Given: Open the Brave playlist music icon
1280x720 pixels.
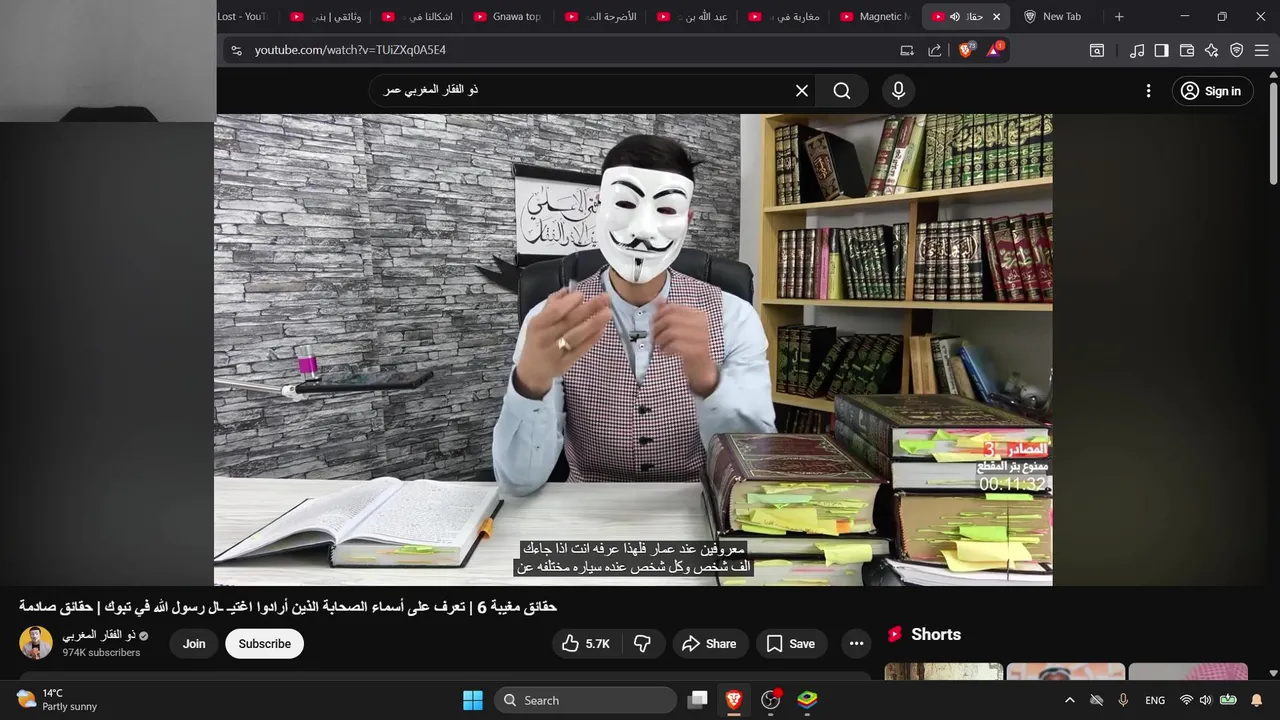Looking at the screenshot, I should (x=1137, y=50).
